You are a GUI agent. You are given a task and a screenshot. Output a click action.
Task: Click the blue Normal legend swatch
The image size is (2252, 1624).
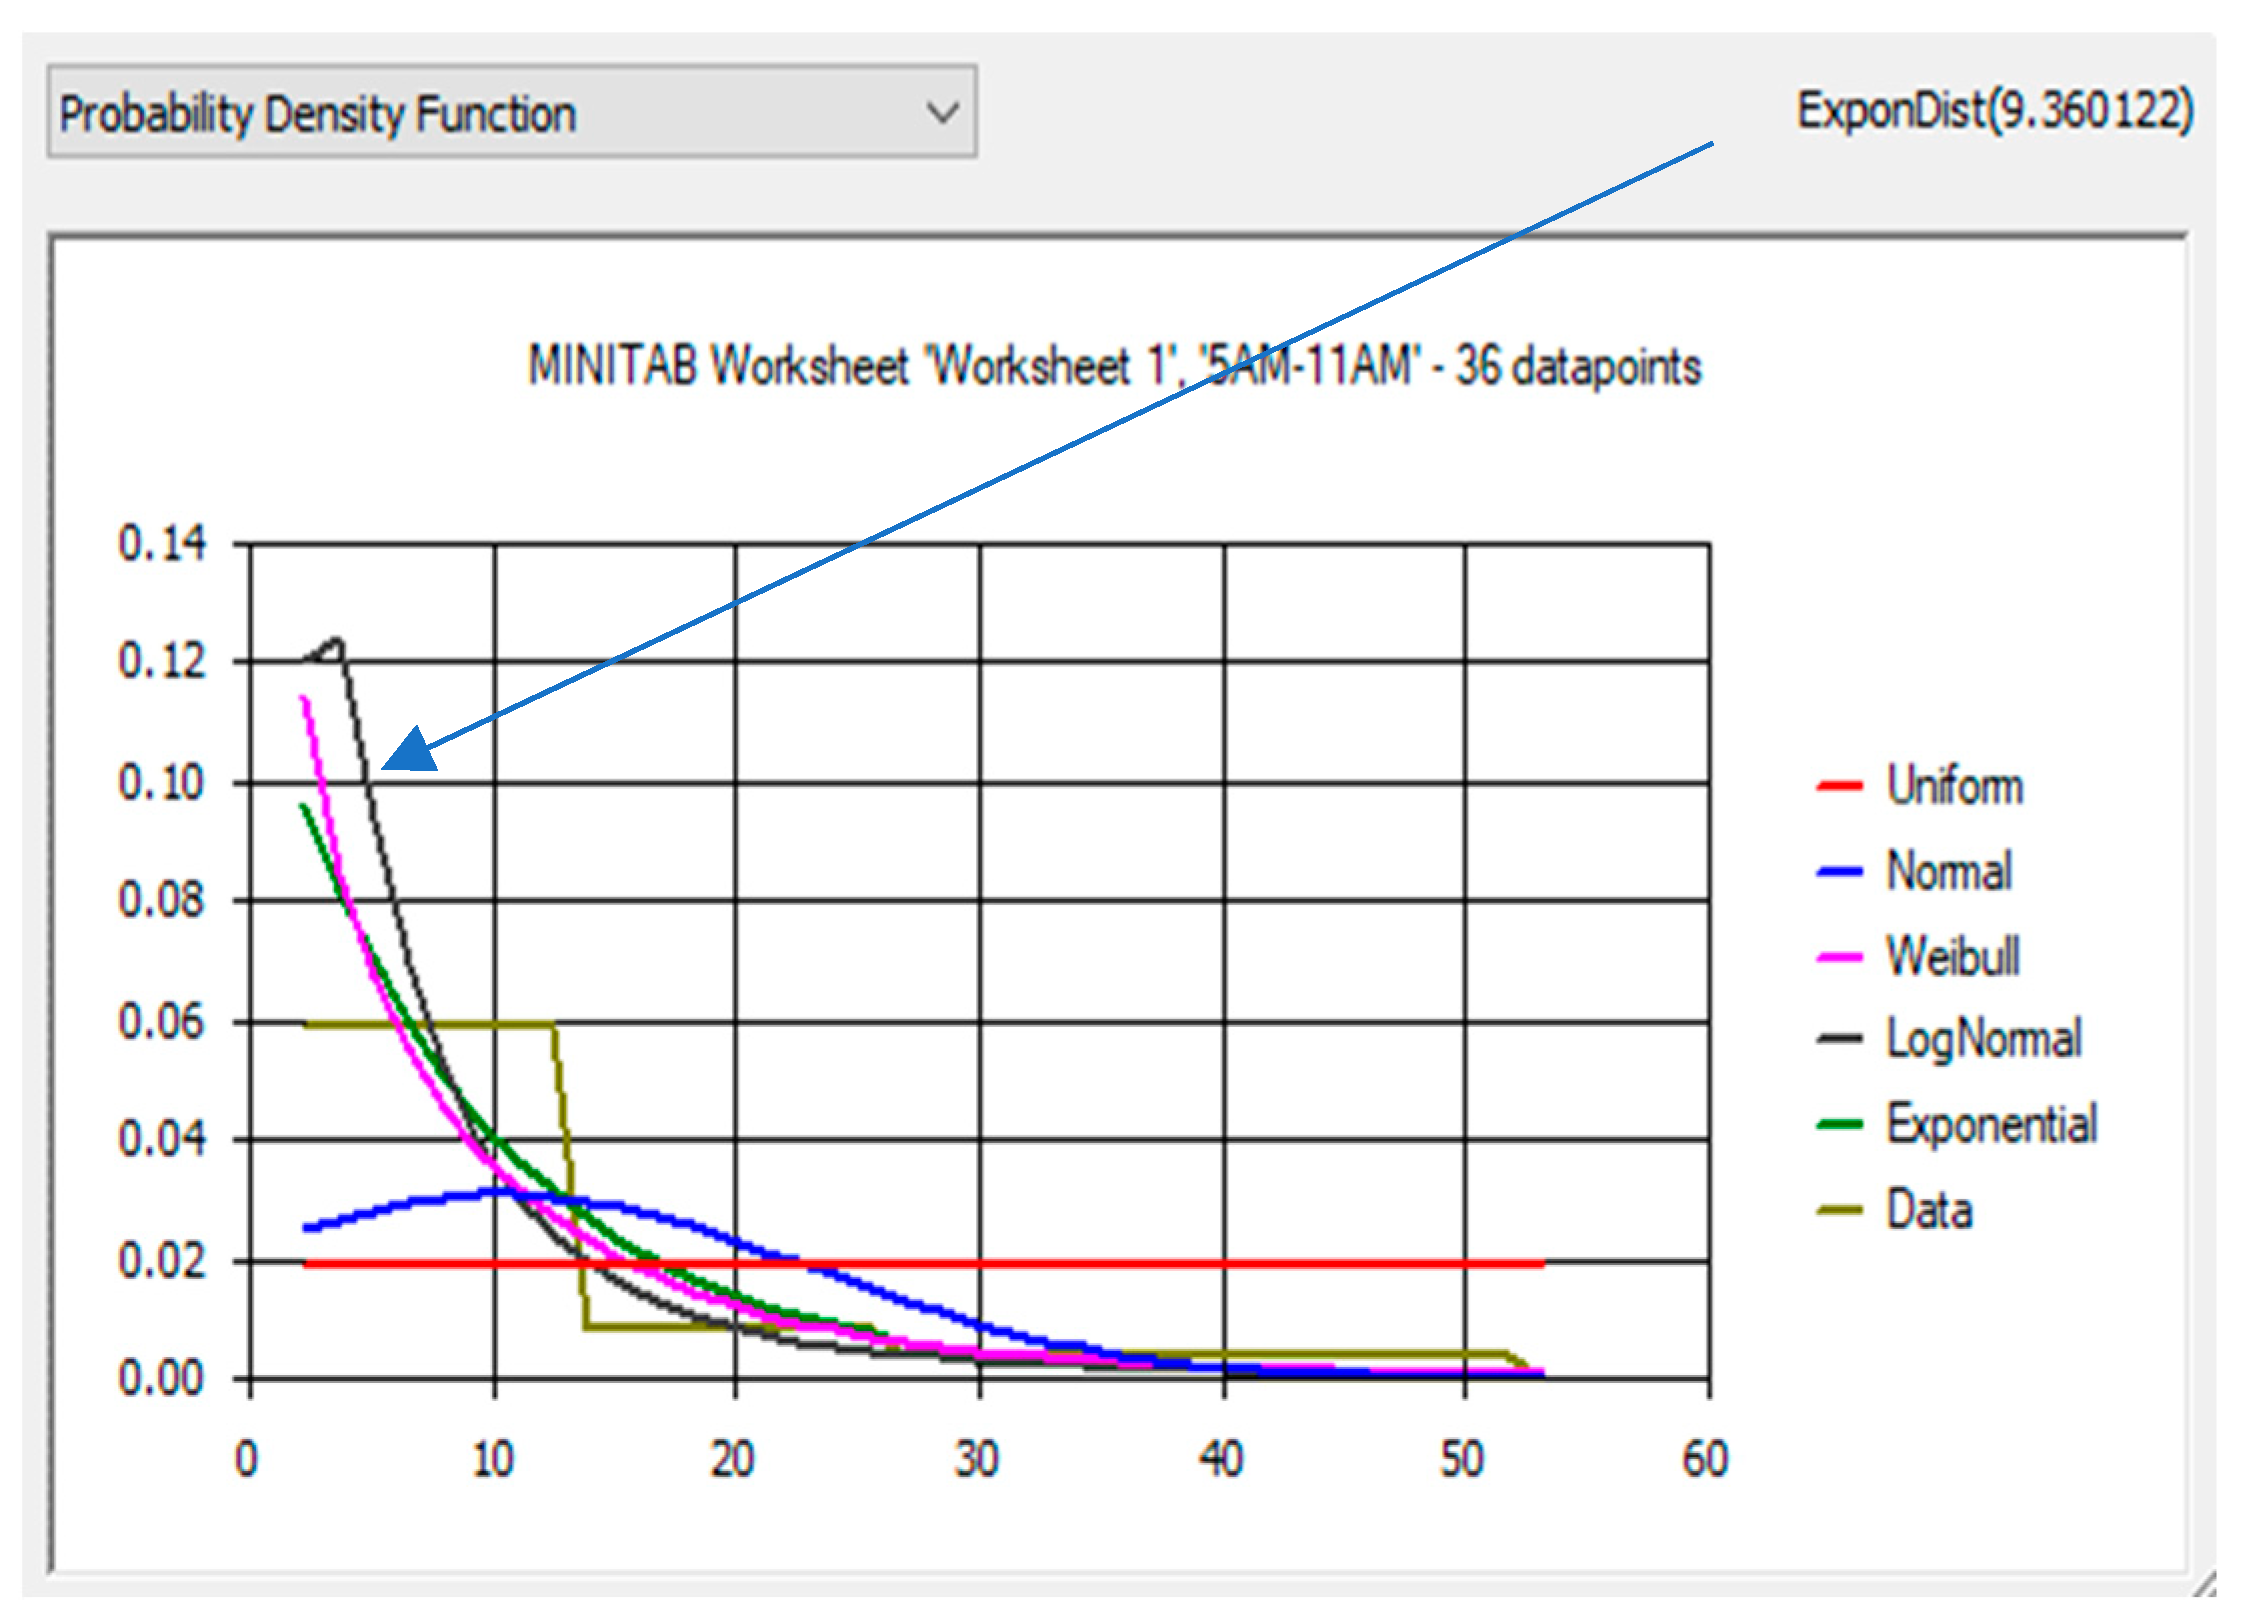pos(1839,872)
